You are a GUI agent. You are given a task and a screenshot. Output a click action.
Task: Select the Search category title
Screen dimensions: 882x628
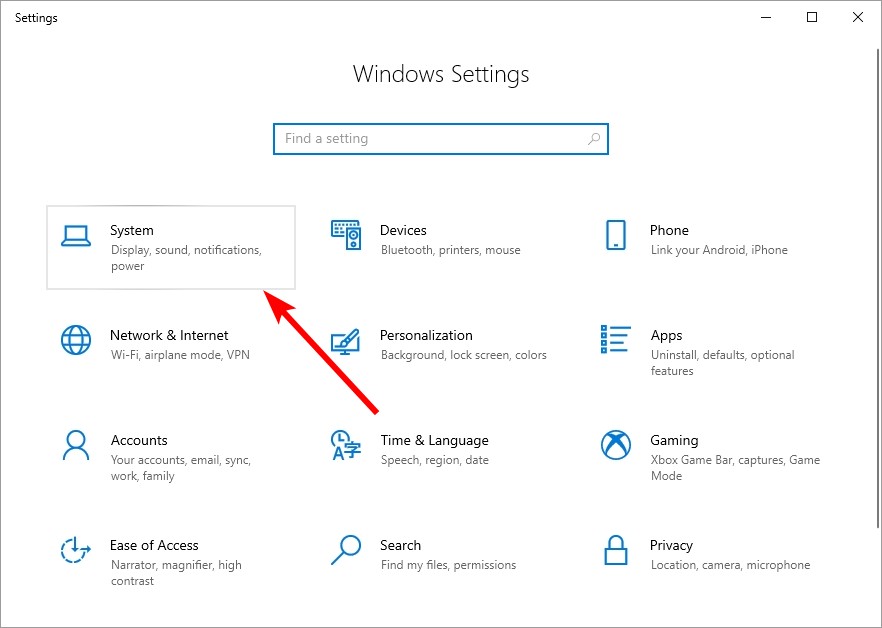click(400, 545)
